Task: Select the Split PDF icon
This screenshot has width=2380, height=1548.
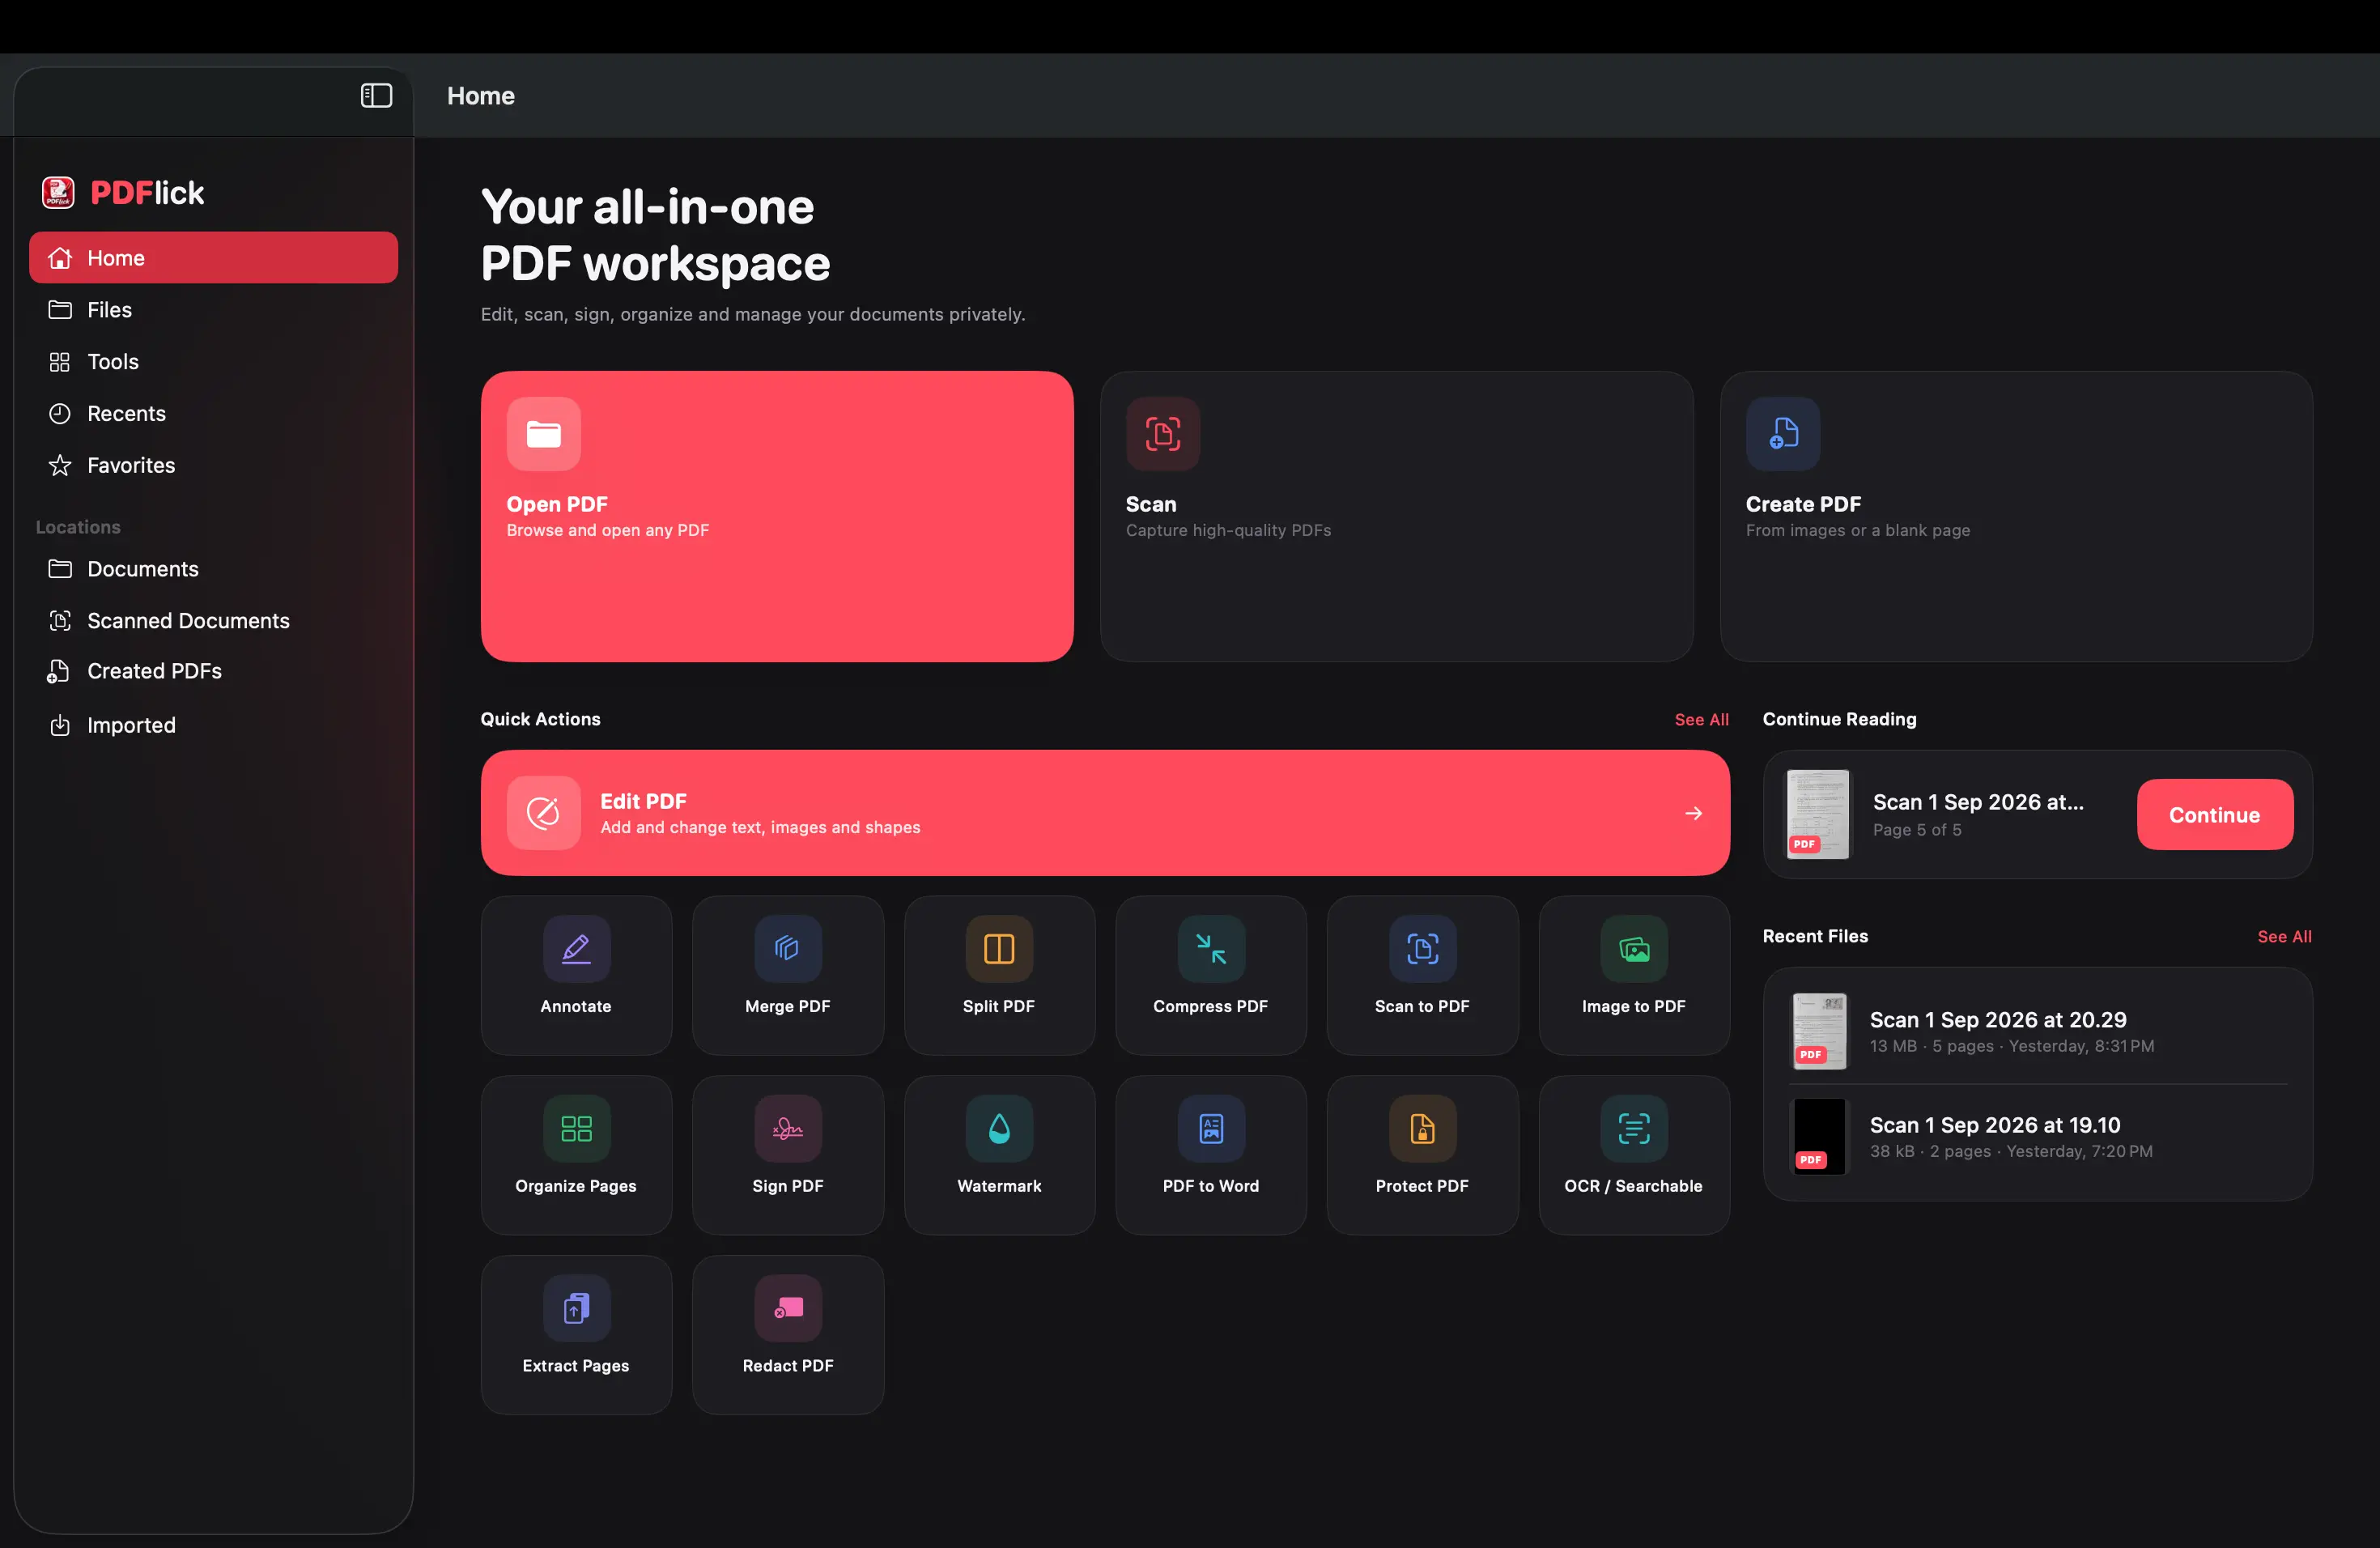Action: 999,948
